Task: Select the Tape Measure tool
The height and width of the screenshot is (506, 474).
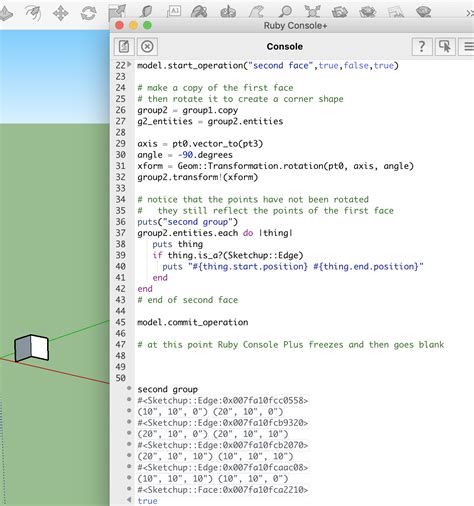Action: pyautogui.click(x=145, y=12)
